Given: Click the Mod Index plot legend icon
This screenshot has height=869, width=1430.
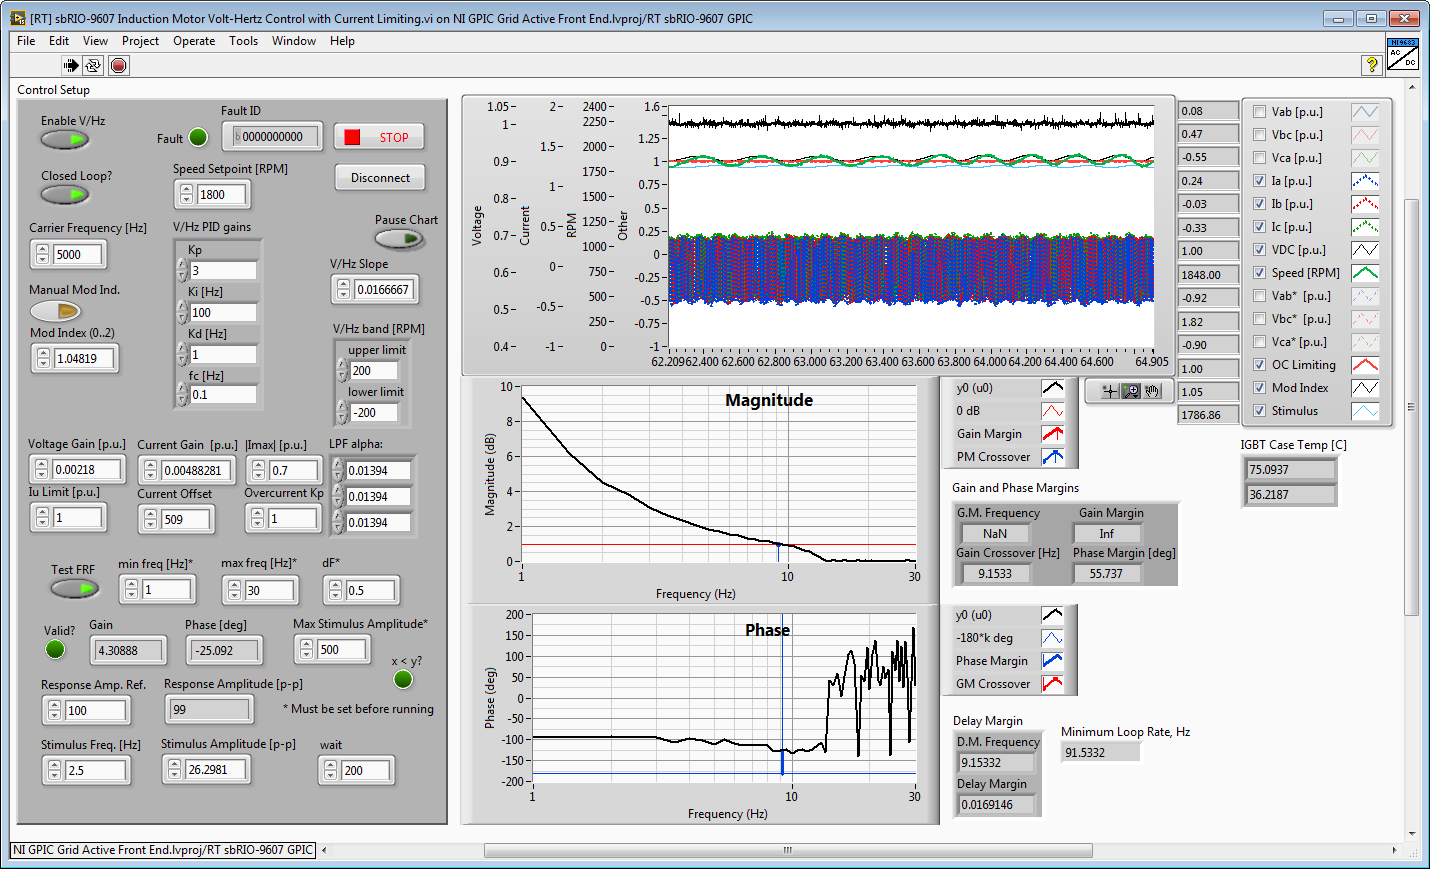Looking at the screenshot, I should coord(1365,388).
